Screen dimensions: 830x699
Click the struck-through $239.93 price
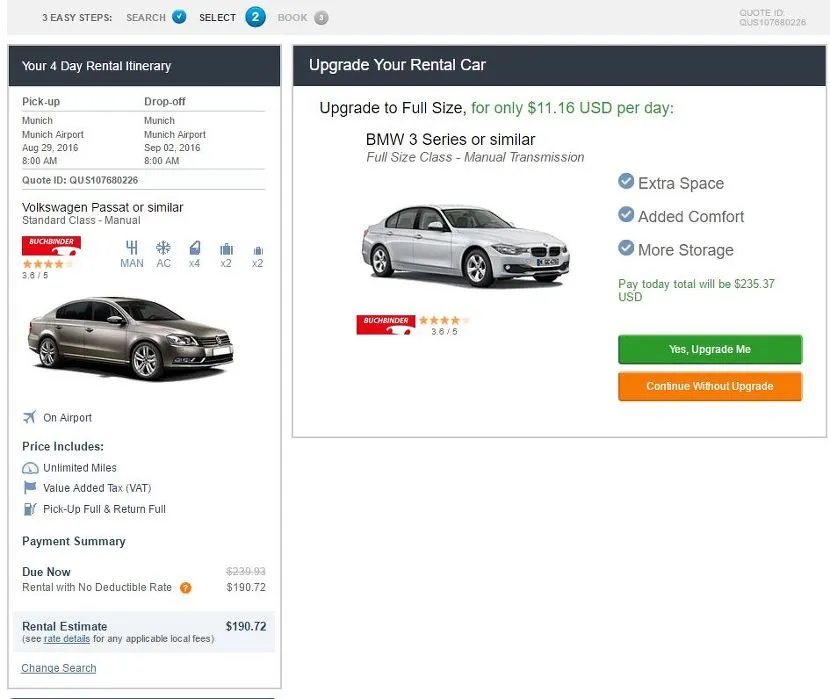[x=246, y=571]
